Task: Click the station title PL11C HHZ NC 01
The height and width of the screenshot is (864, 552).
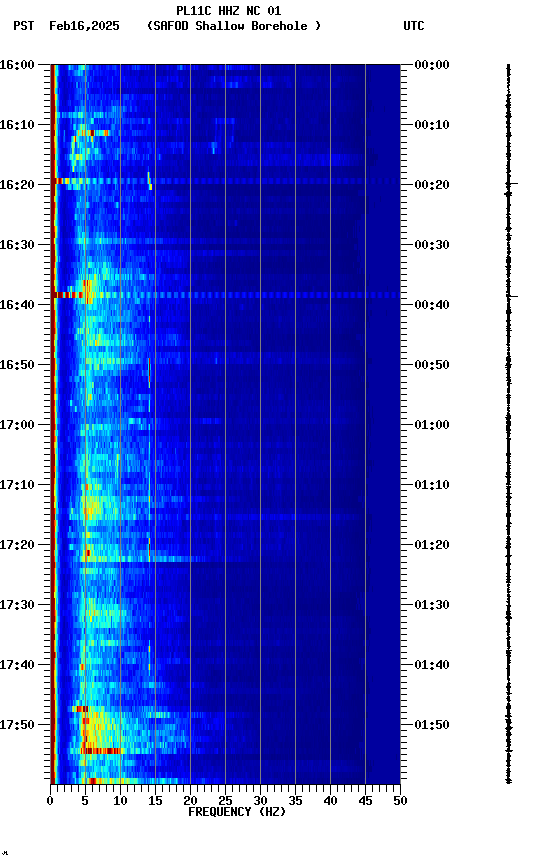Action: pyautogui.click(x=229, y=10)
